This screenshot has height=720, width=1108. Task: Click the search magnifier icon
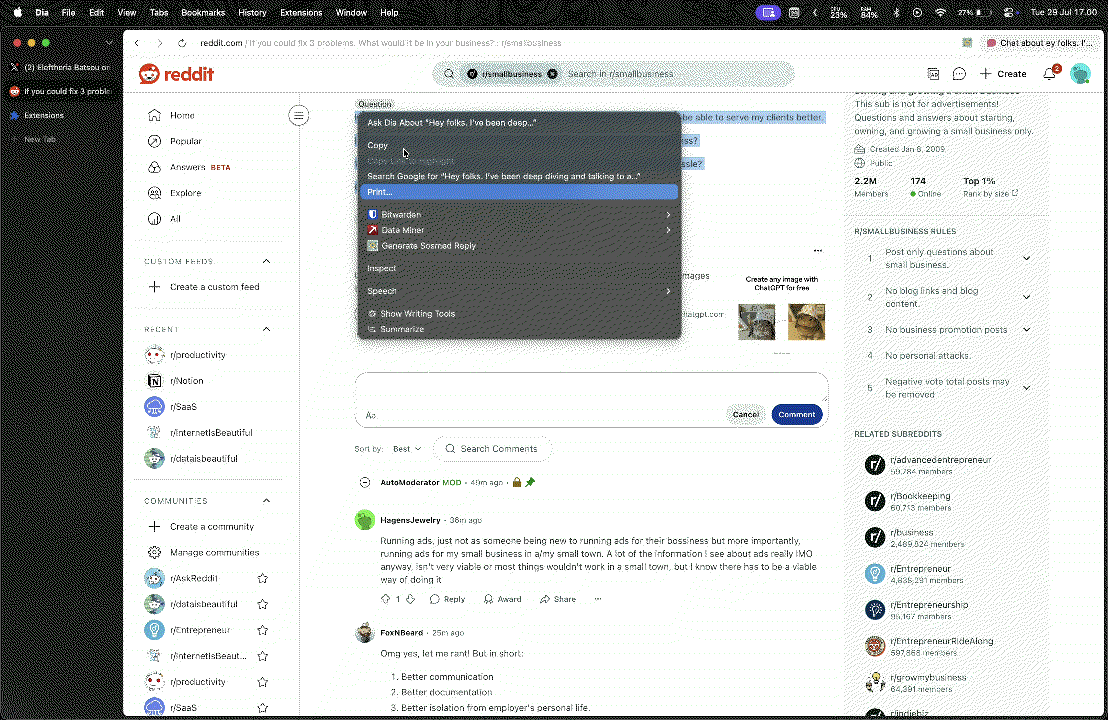(449, 73)
